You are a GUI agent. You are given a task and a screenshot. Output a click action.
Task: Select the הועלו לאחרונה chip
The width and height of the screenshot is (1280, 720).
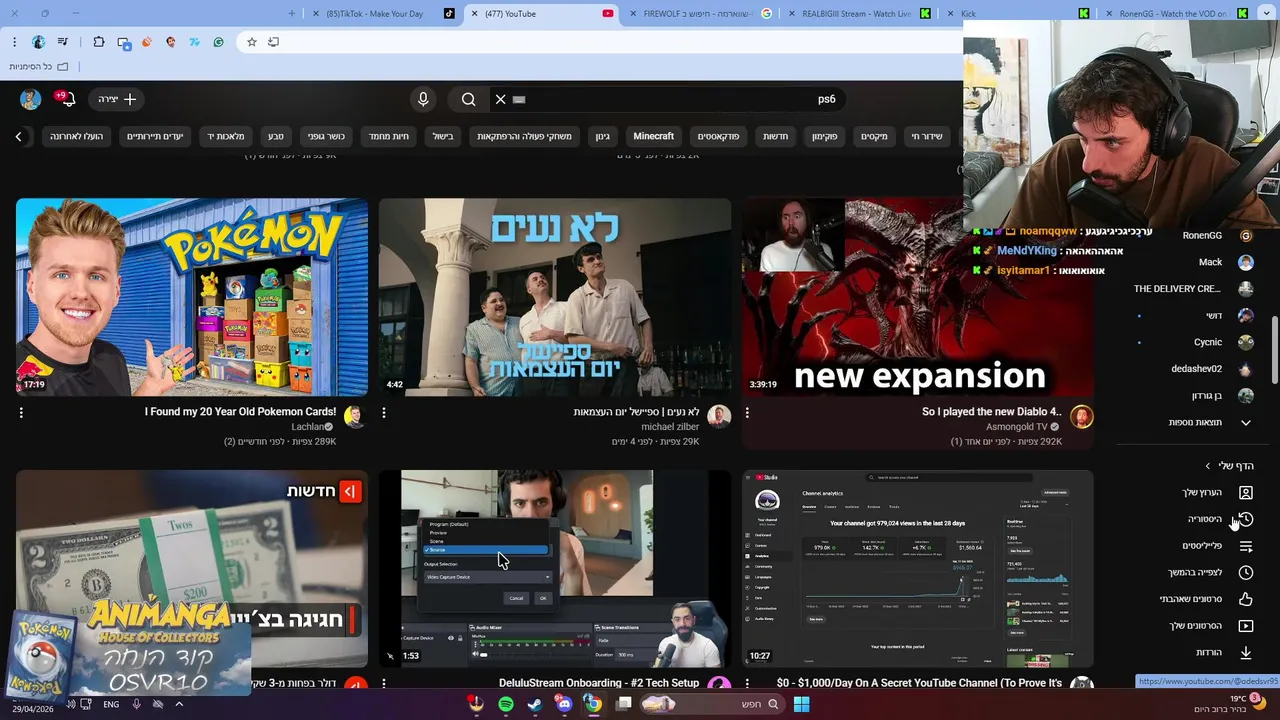coord(77,136)
